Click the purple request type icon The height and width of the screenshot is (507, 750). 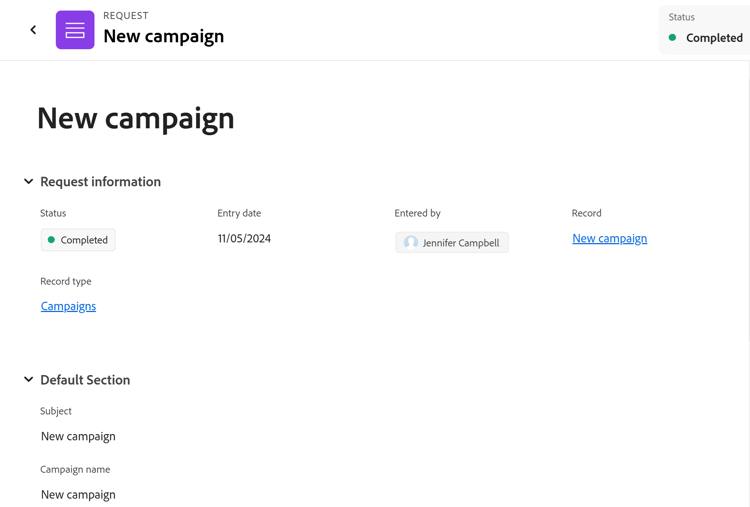(x=75, y=30)
